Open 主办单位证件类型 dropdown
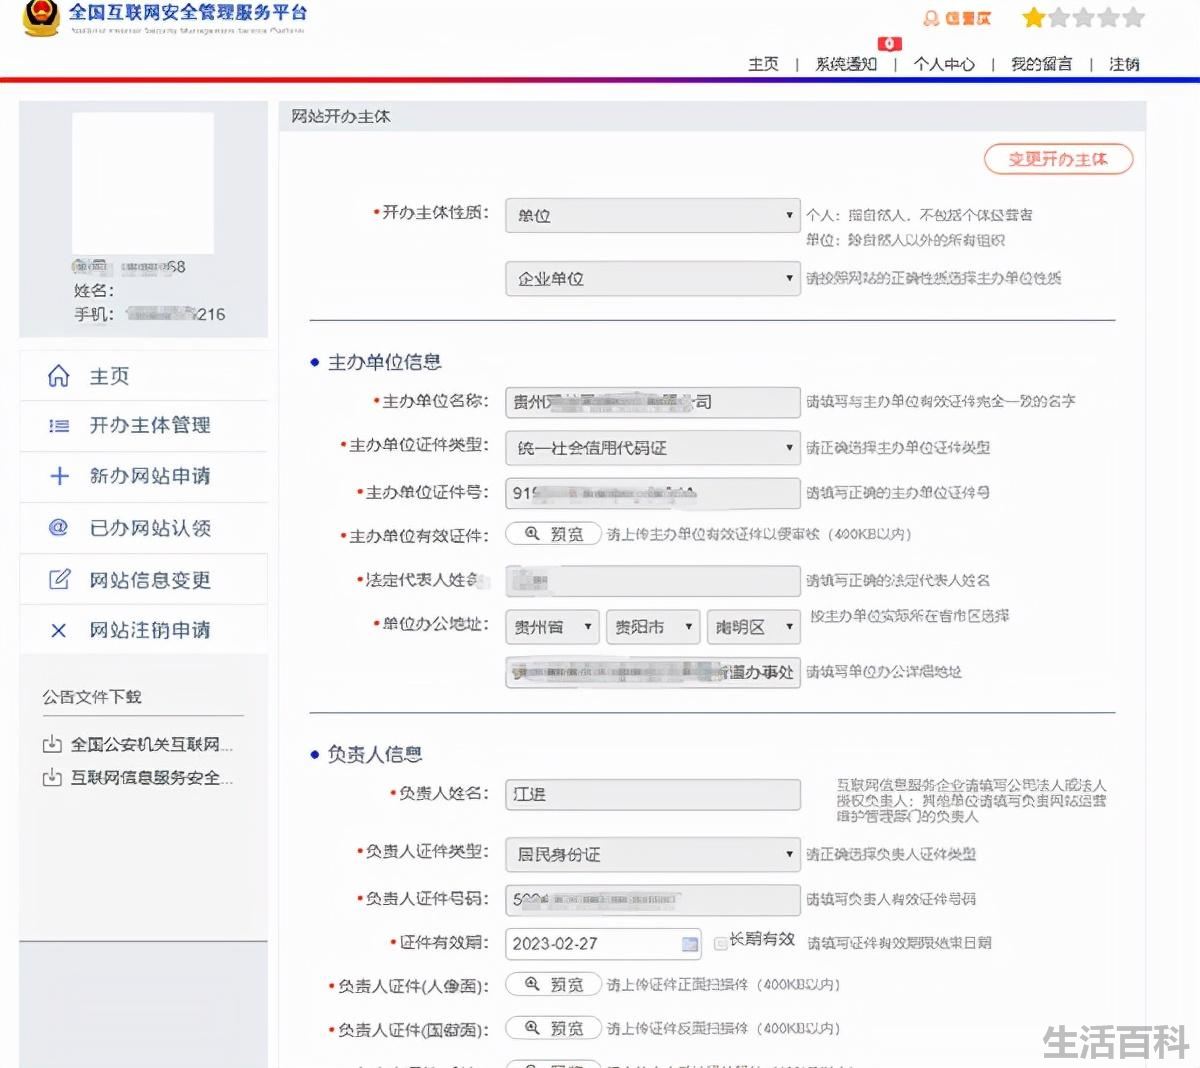This screenshot has width=1200, height=1068. pos(652,448)
